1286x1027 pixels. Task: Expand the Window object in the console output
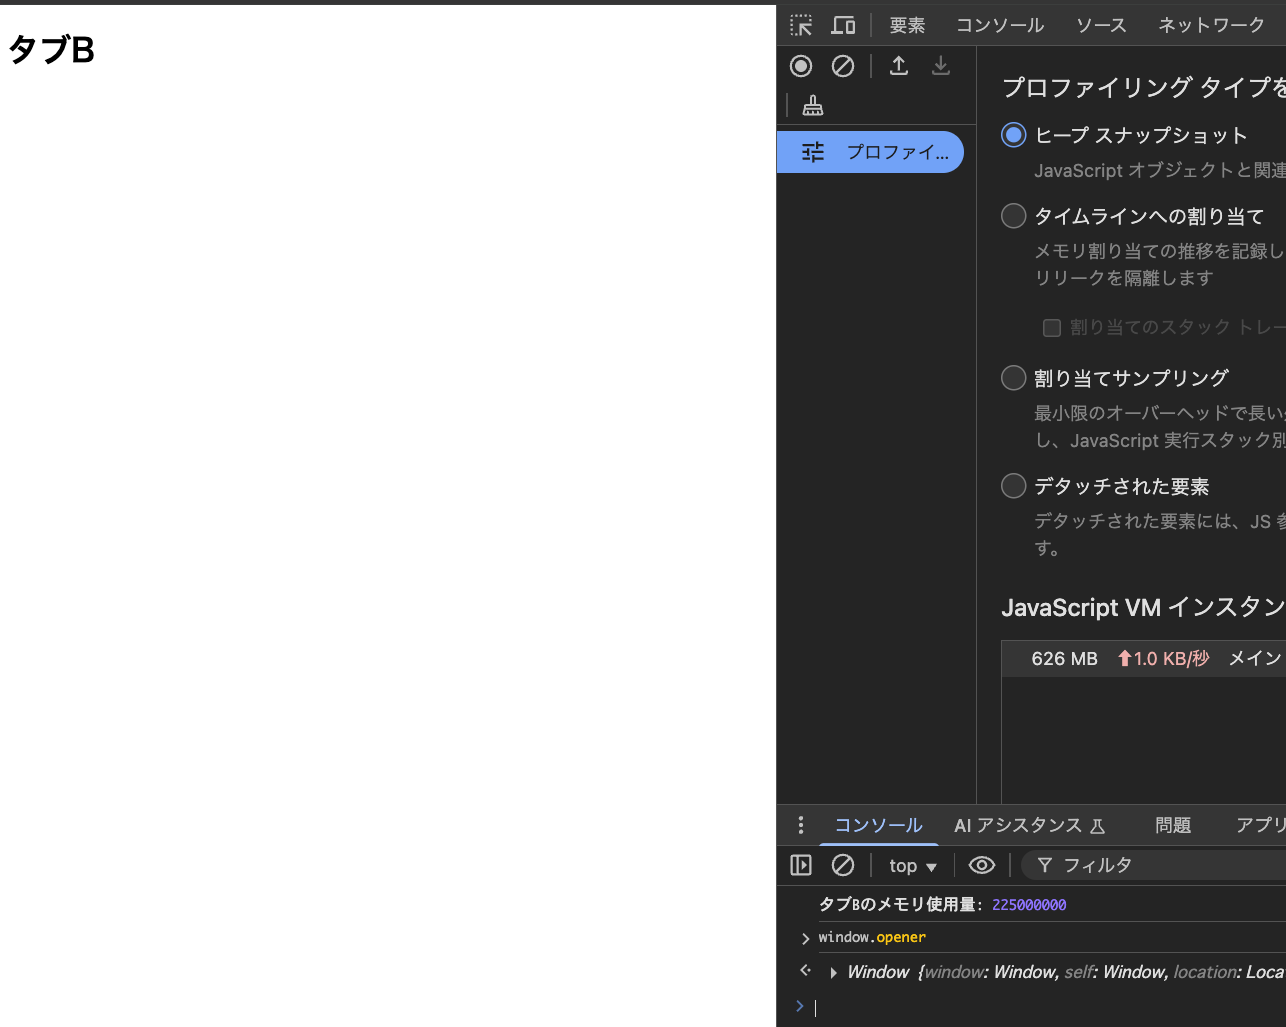pos(833,973)
